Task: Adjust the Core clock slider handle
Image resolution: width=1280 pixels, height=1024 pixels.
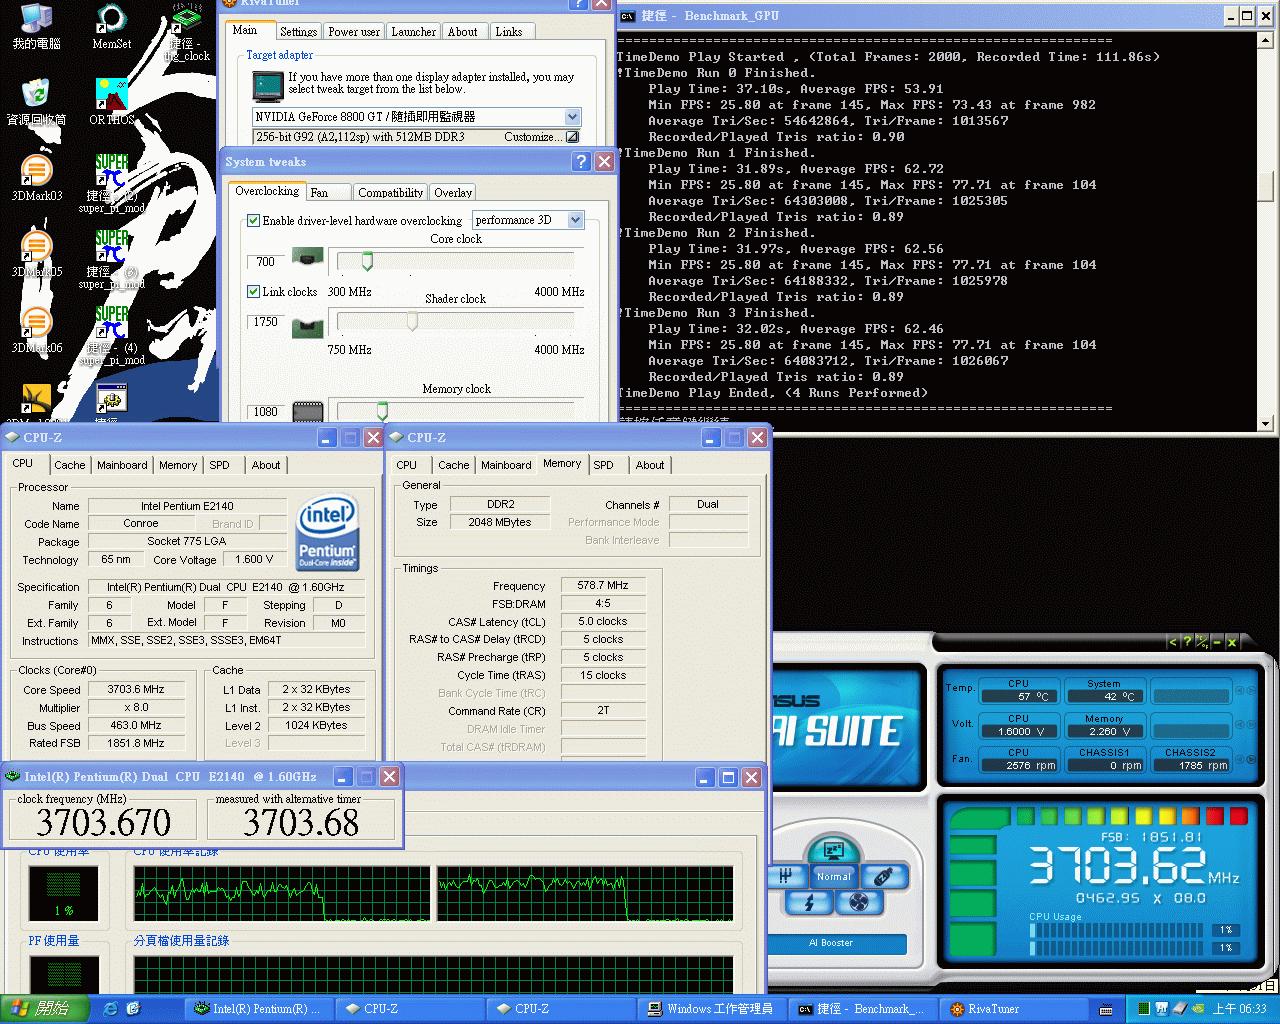Action: pos(367,261)
